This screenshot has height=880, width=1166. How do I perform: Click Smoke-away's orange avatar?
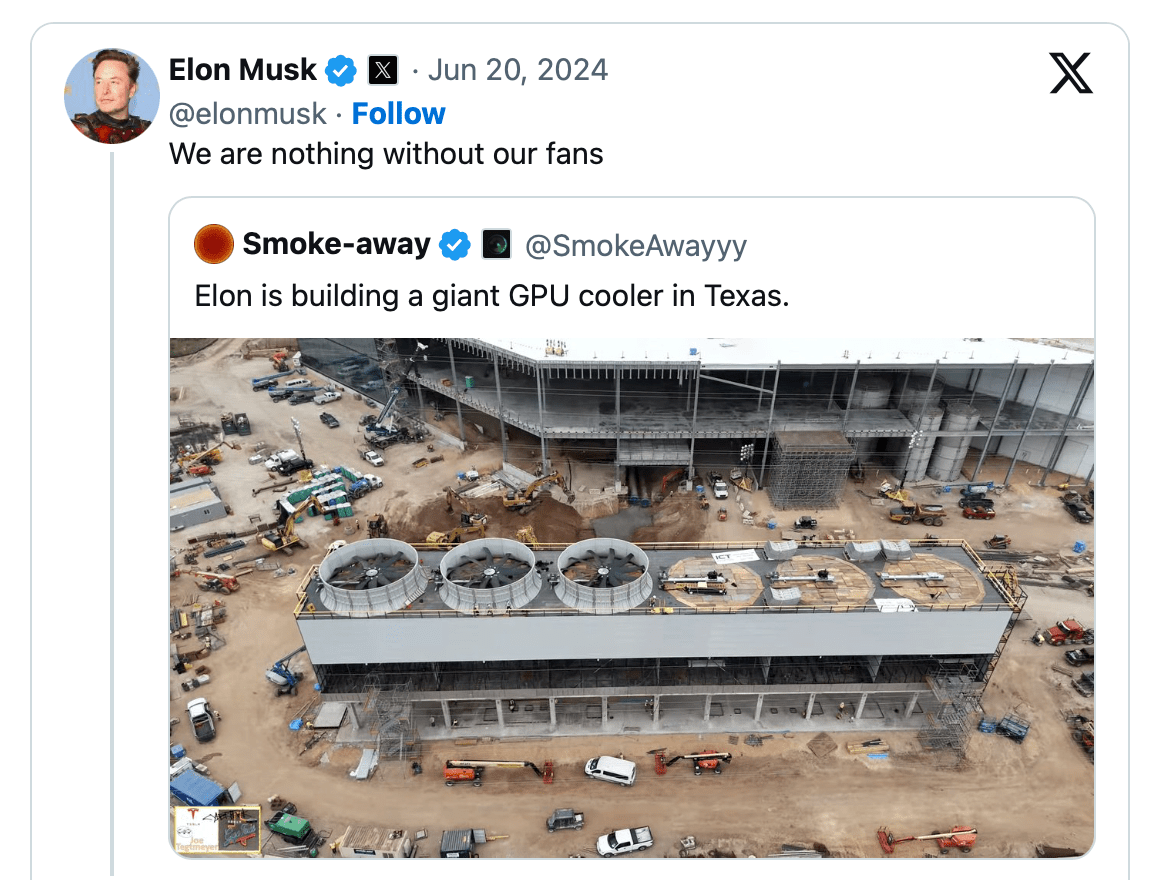[x=211, y=243]
